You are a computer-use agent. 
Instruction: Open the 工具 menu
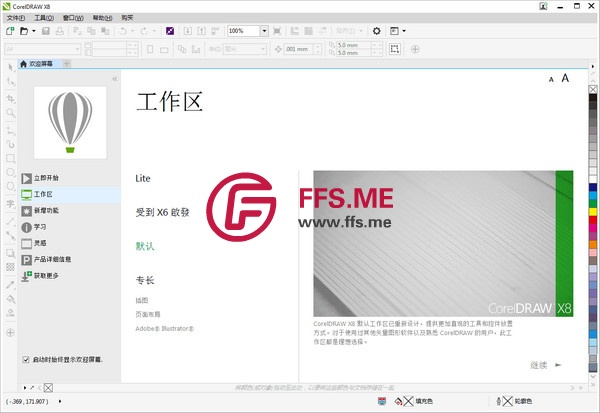coord(44,18)
